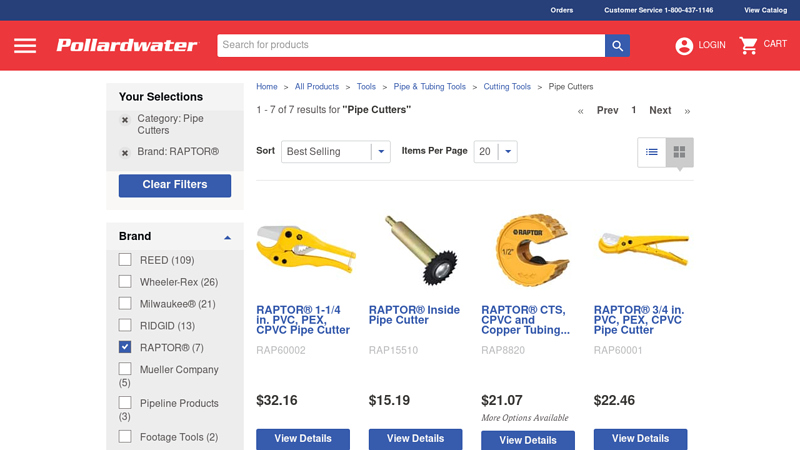This screenshot has height=450, width=800.
Task: Open the RAPTOR Inside Pipe Cutter link
Action: 414,315
